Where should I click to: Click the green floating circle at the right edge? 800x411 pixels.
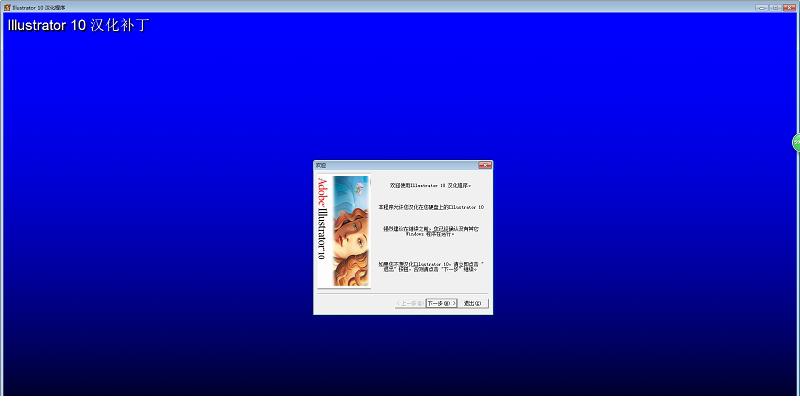tap(796, 142)
